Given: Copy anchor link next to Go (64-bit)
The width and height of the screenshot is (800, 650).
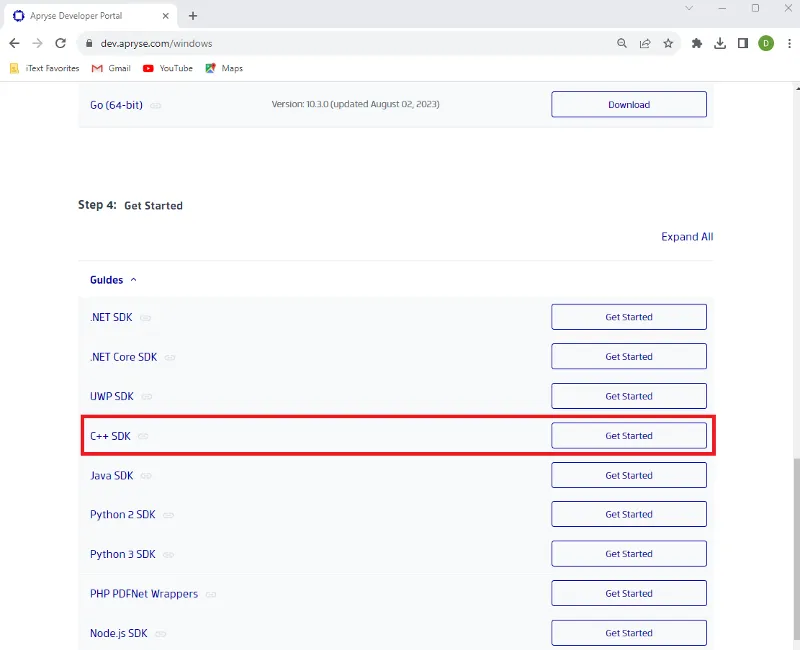Looking at the screenshot, I should pos(156,106).
